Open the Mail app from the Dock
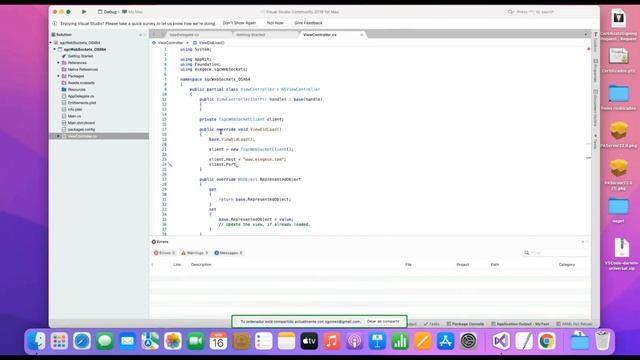 click(x=127, y=341)
